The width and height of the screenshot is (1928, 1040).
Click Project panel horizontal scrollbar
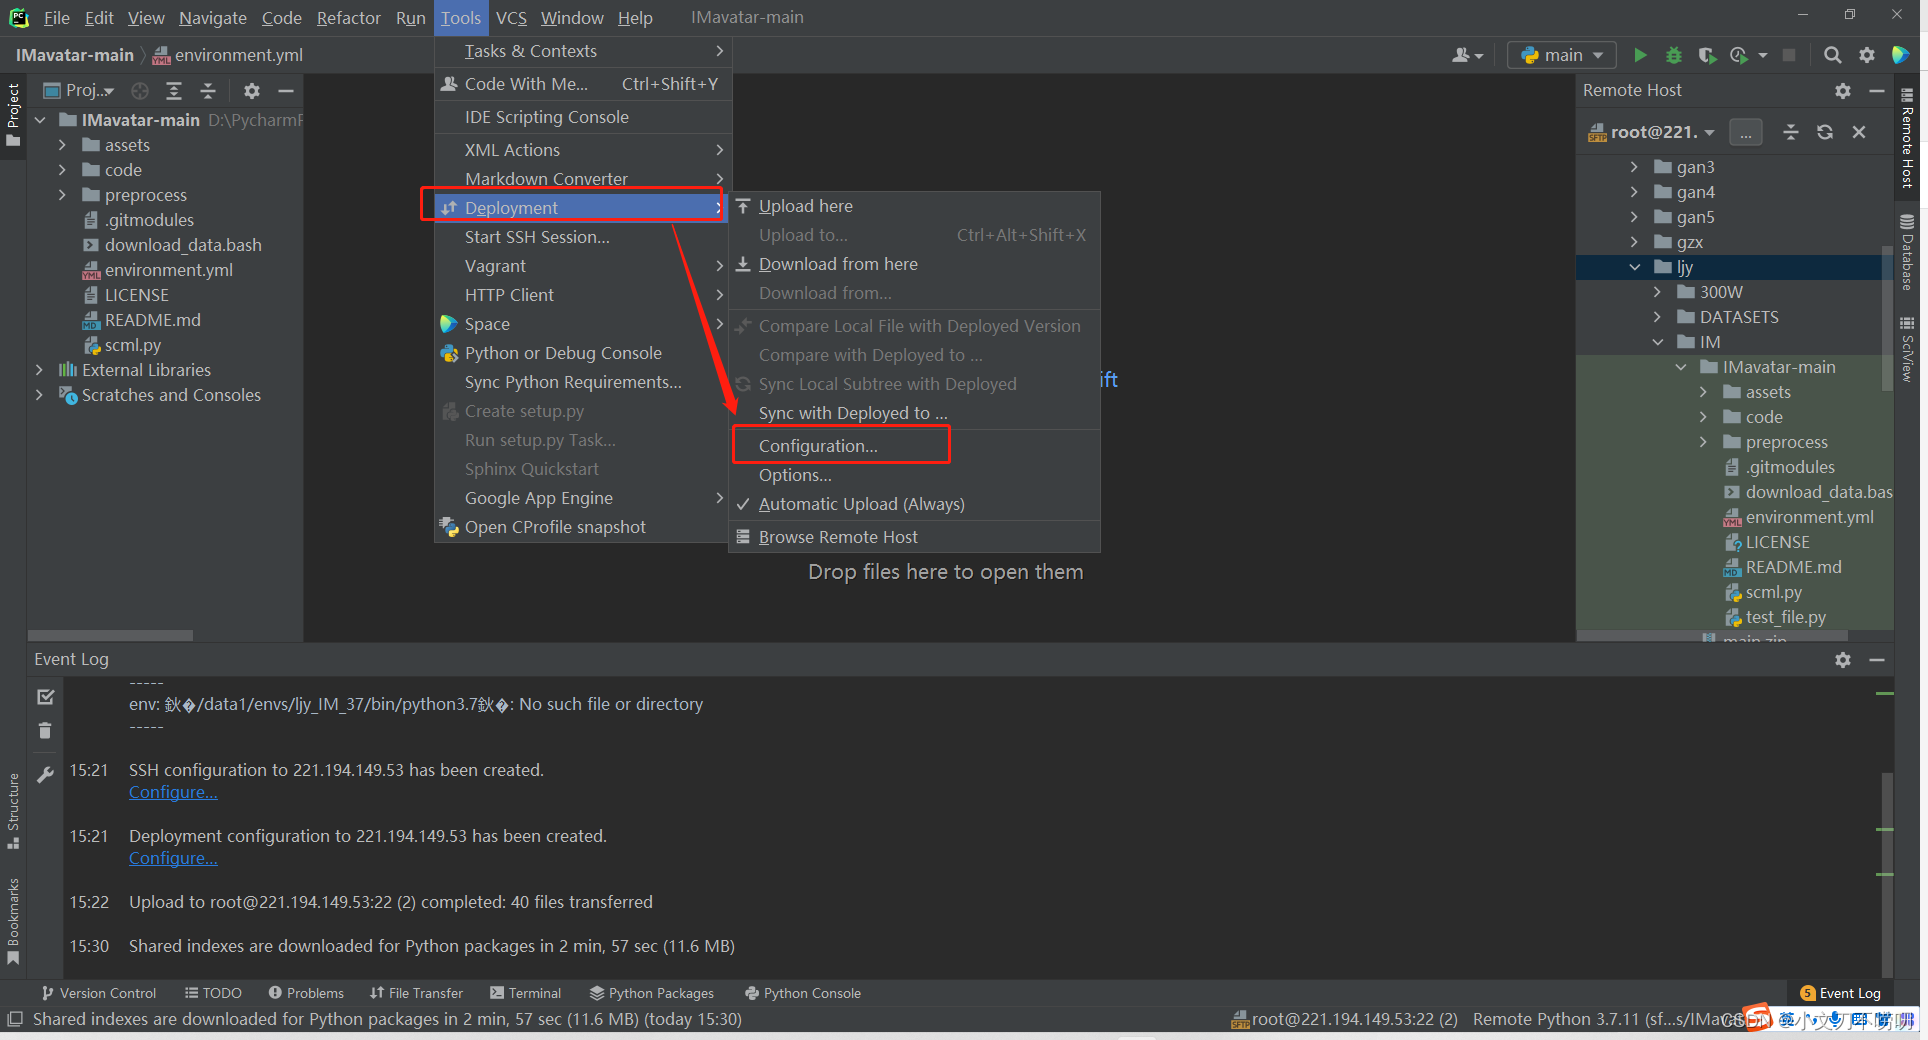pos(110,635)
